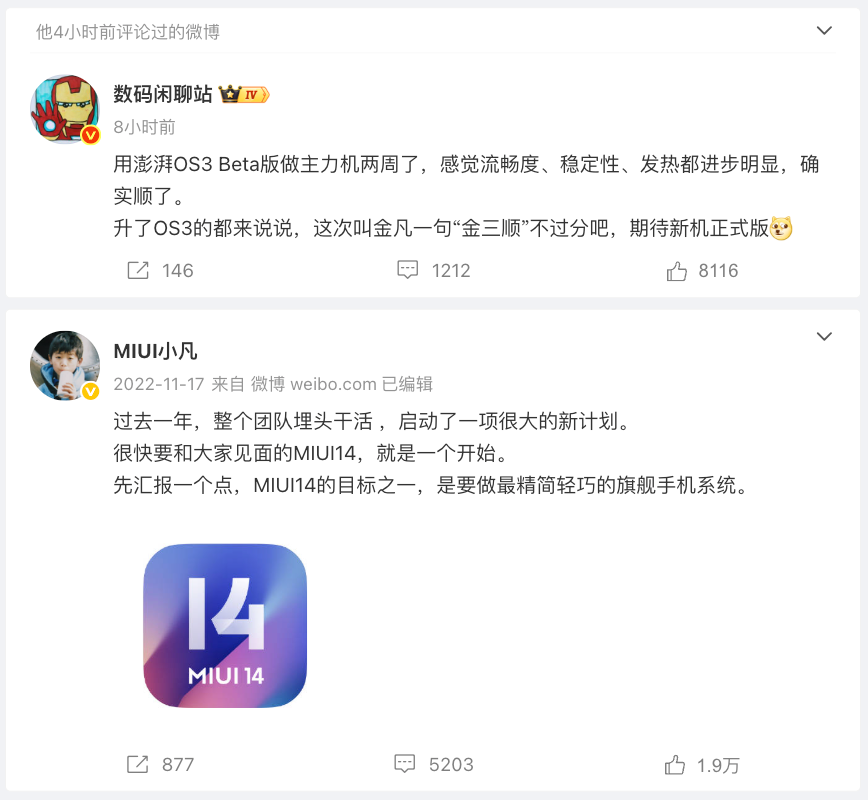Like the MIUI小凡 post with thumbs-up
868x800 pixels.
click(675, 765)
